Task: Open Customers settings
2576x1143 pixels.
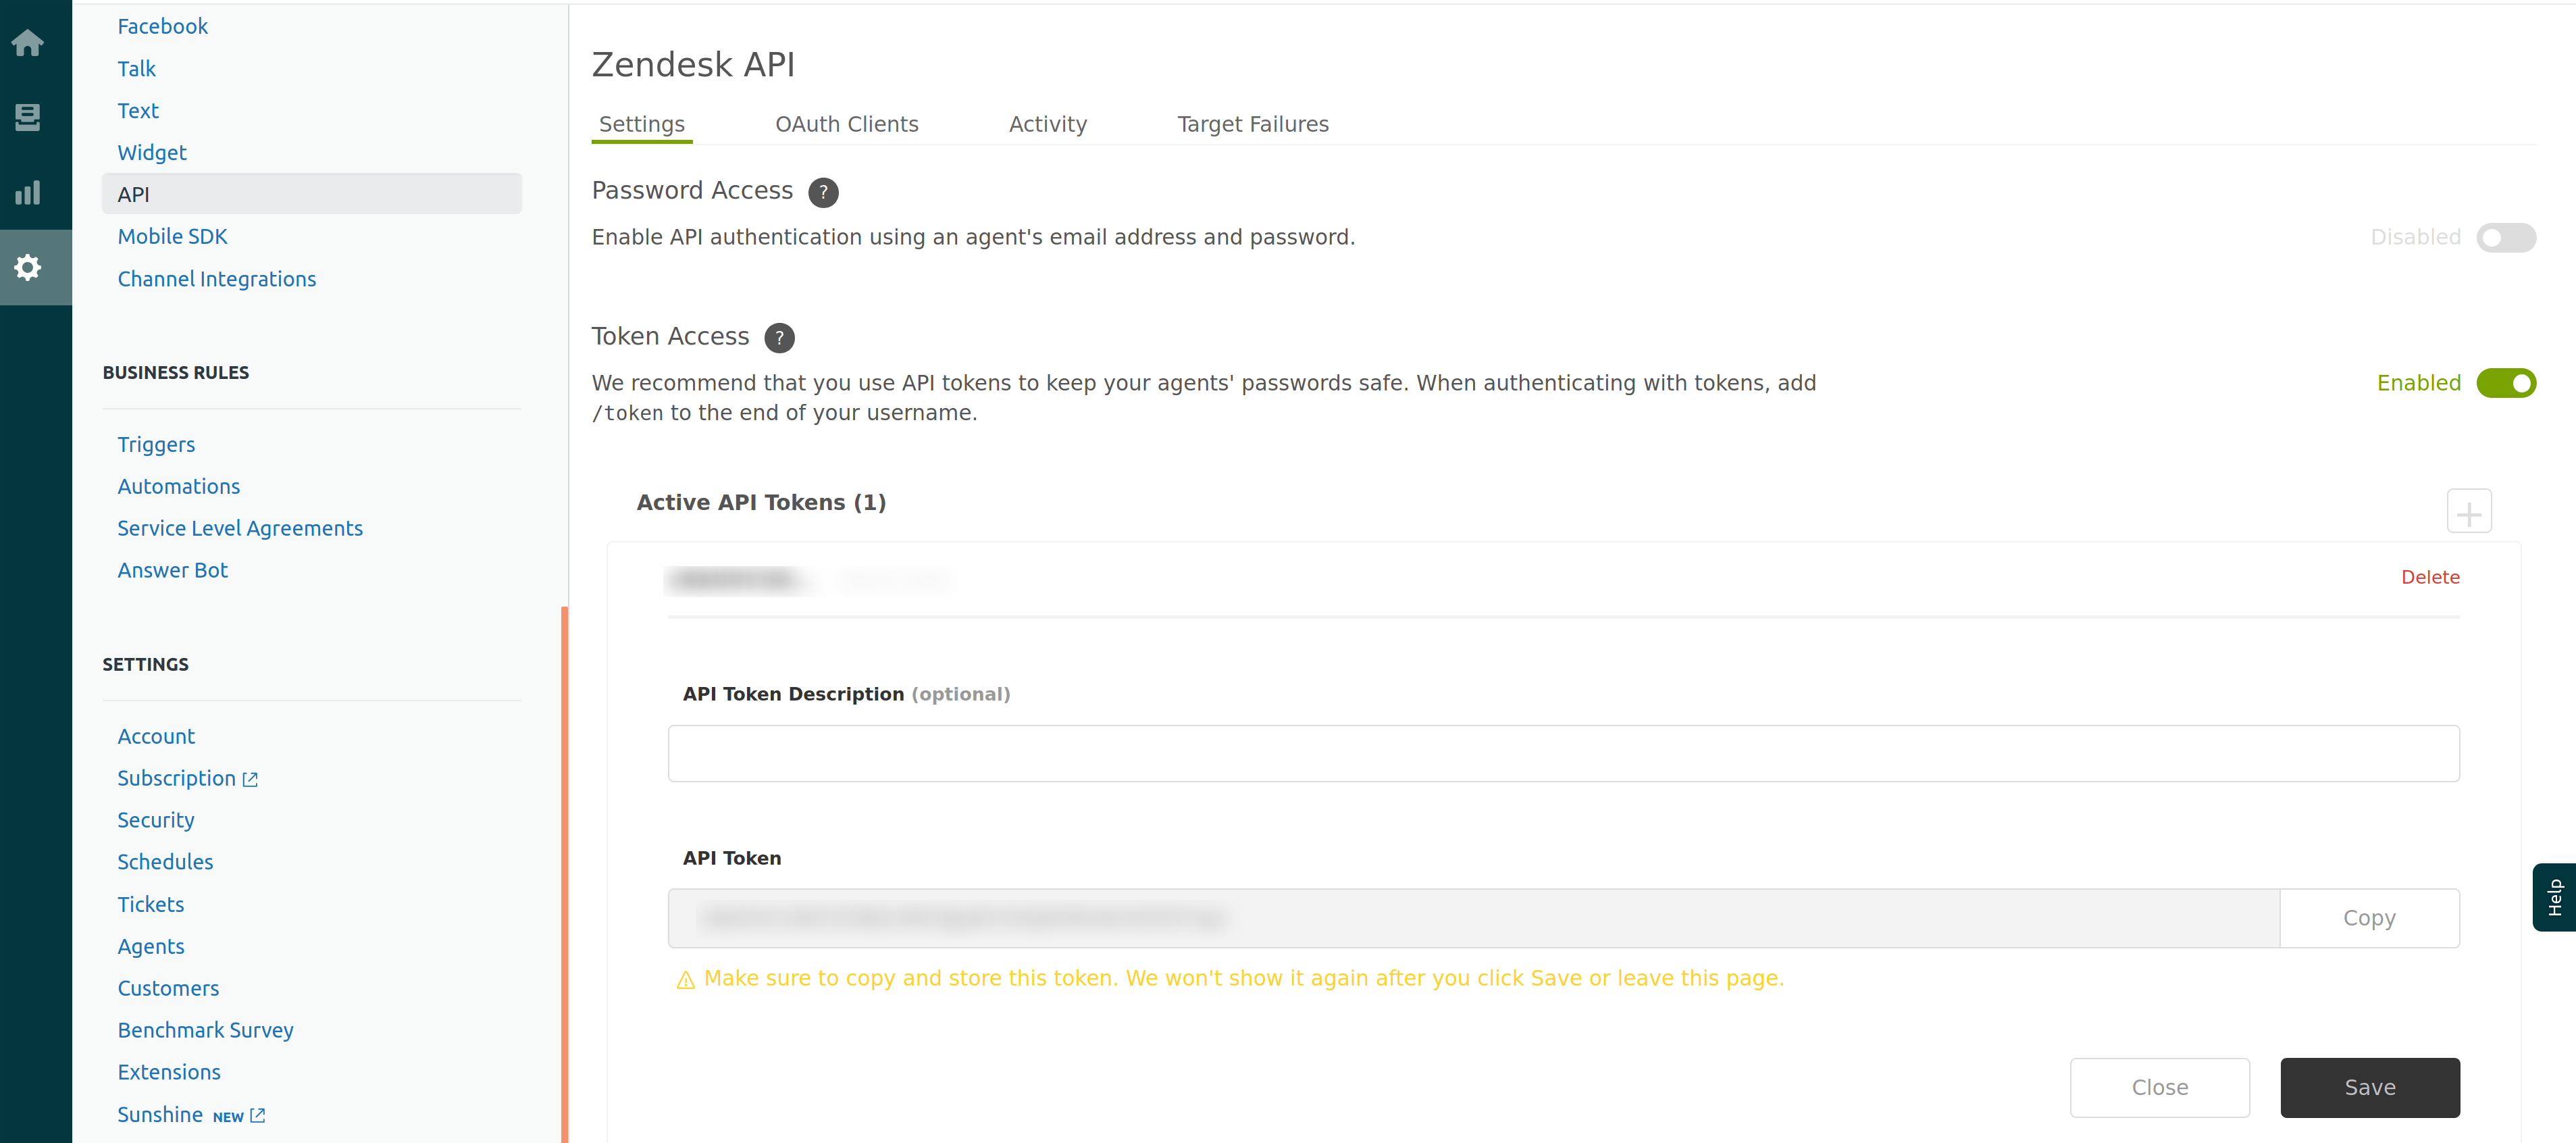Action: 168,989
